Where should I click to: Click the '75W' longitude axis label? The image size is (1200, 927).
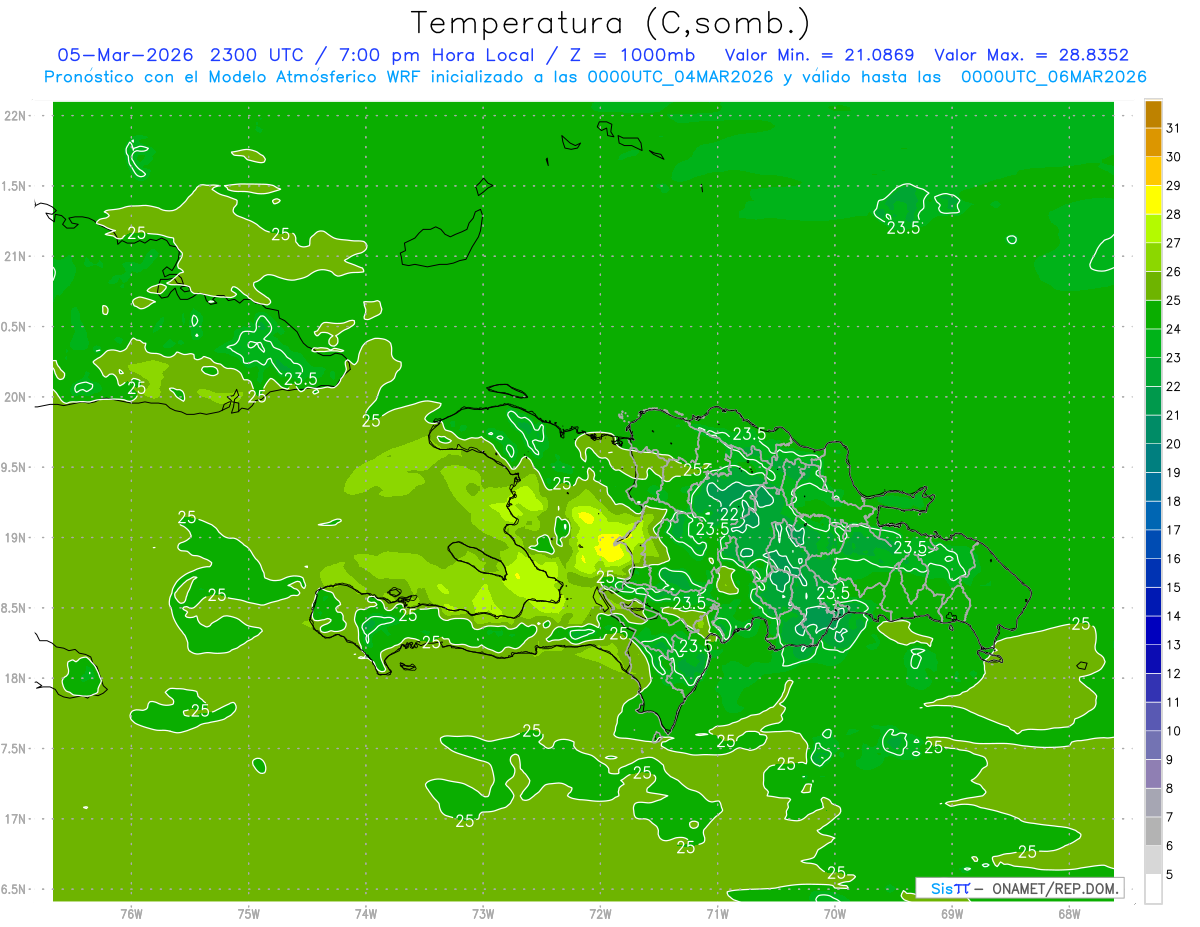(248, 913)
